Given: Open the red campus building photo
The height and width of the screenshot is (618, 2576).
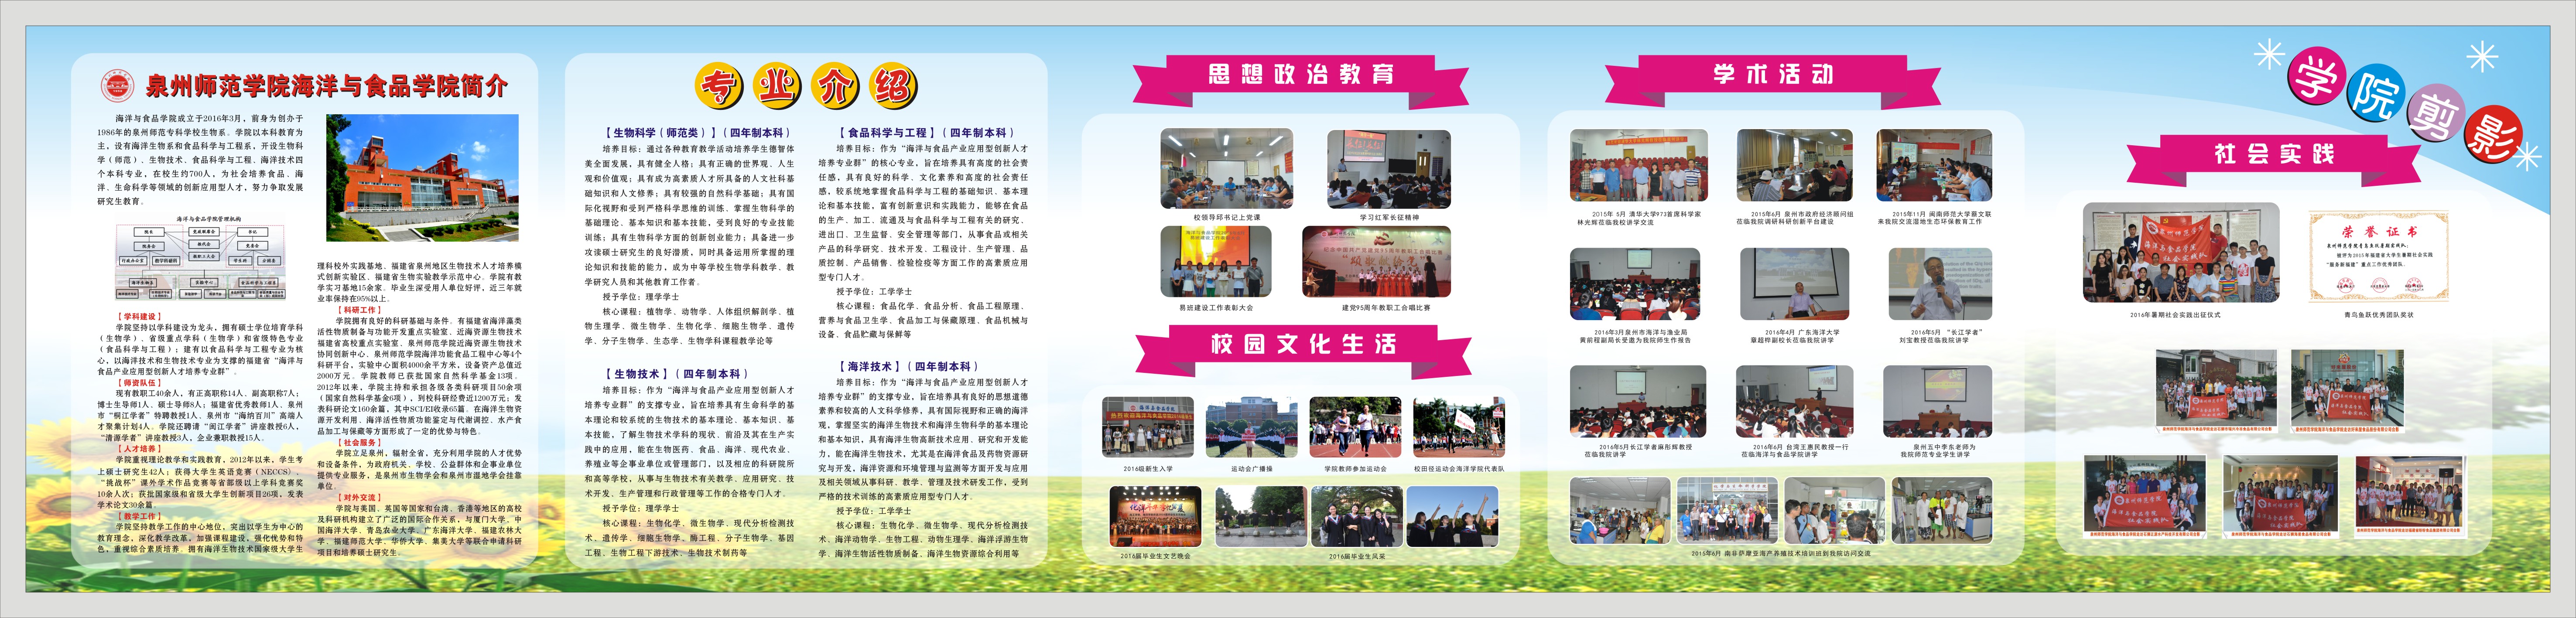Looking at the screenshot, I should pos(423,178).
